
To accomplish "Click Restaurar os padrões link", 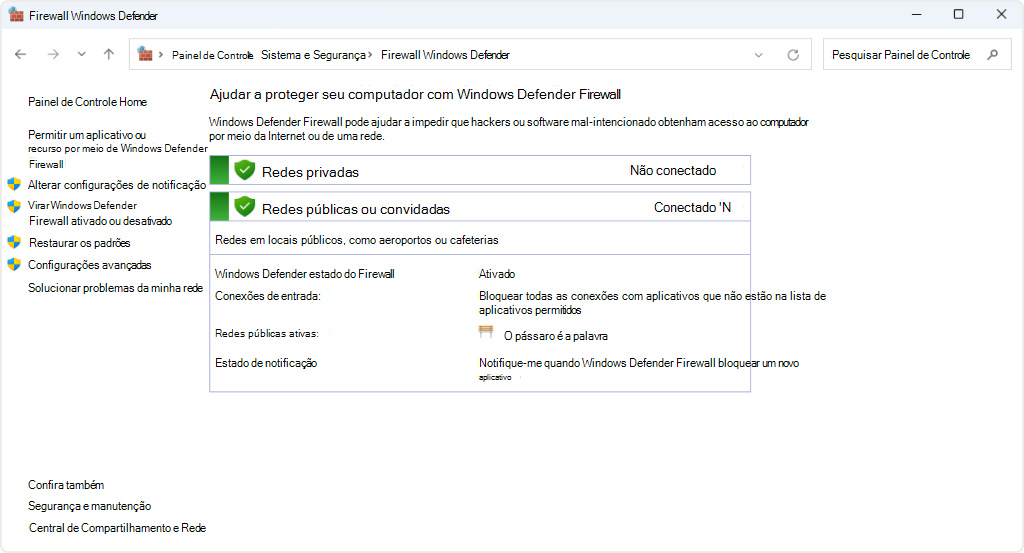I will pos(79,243).
